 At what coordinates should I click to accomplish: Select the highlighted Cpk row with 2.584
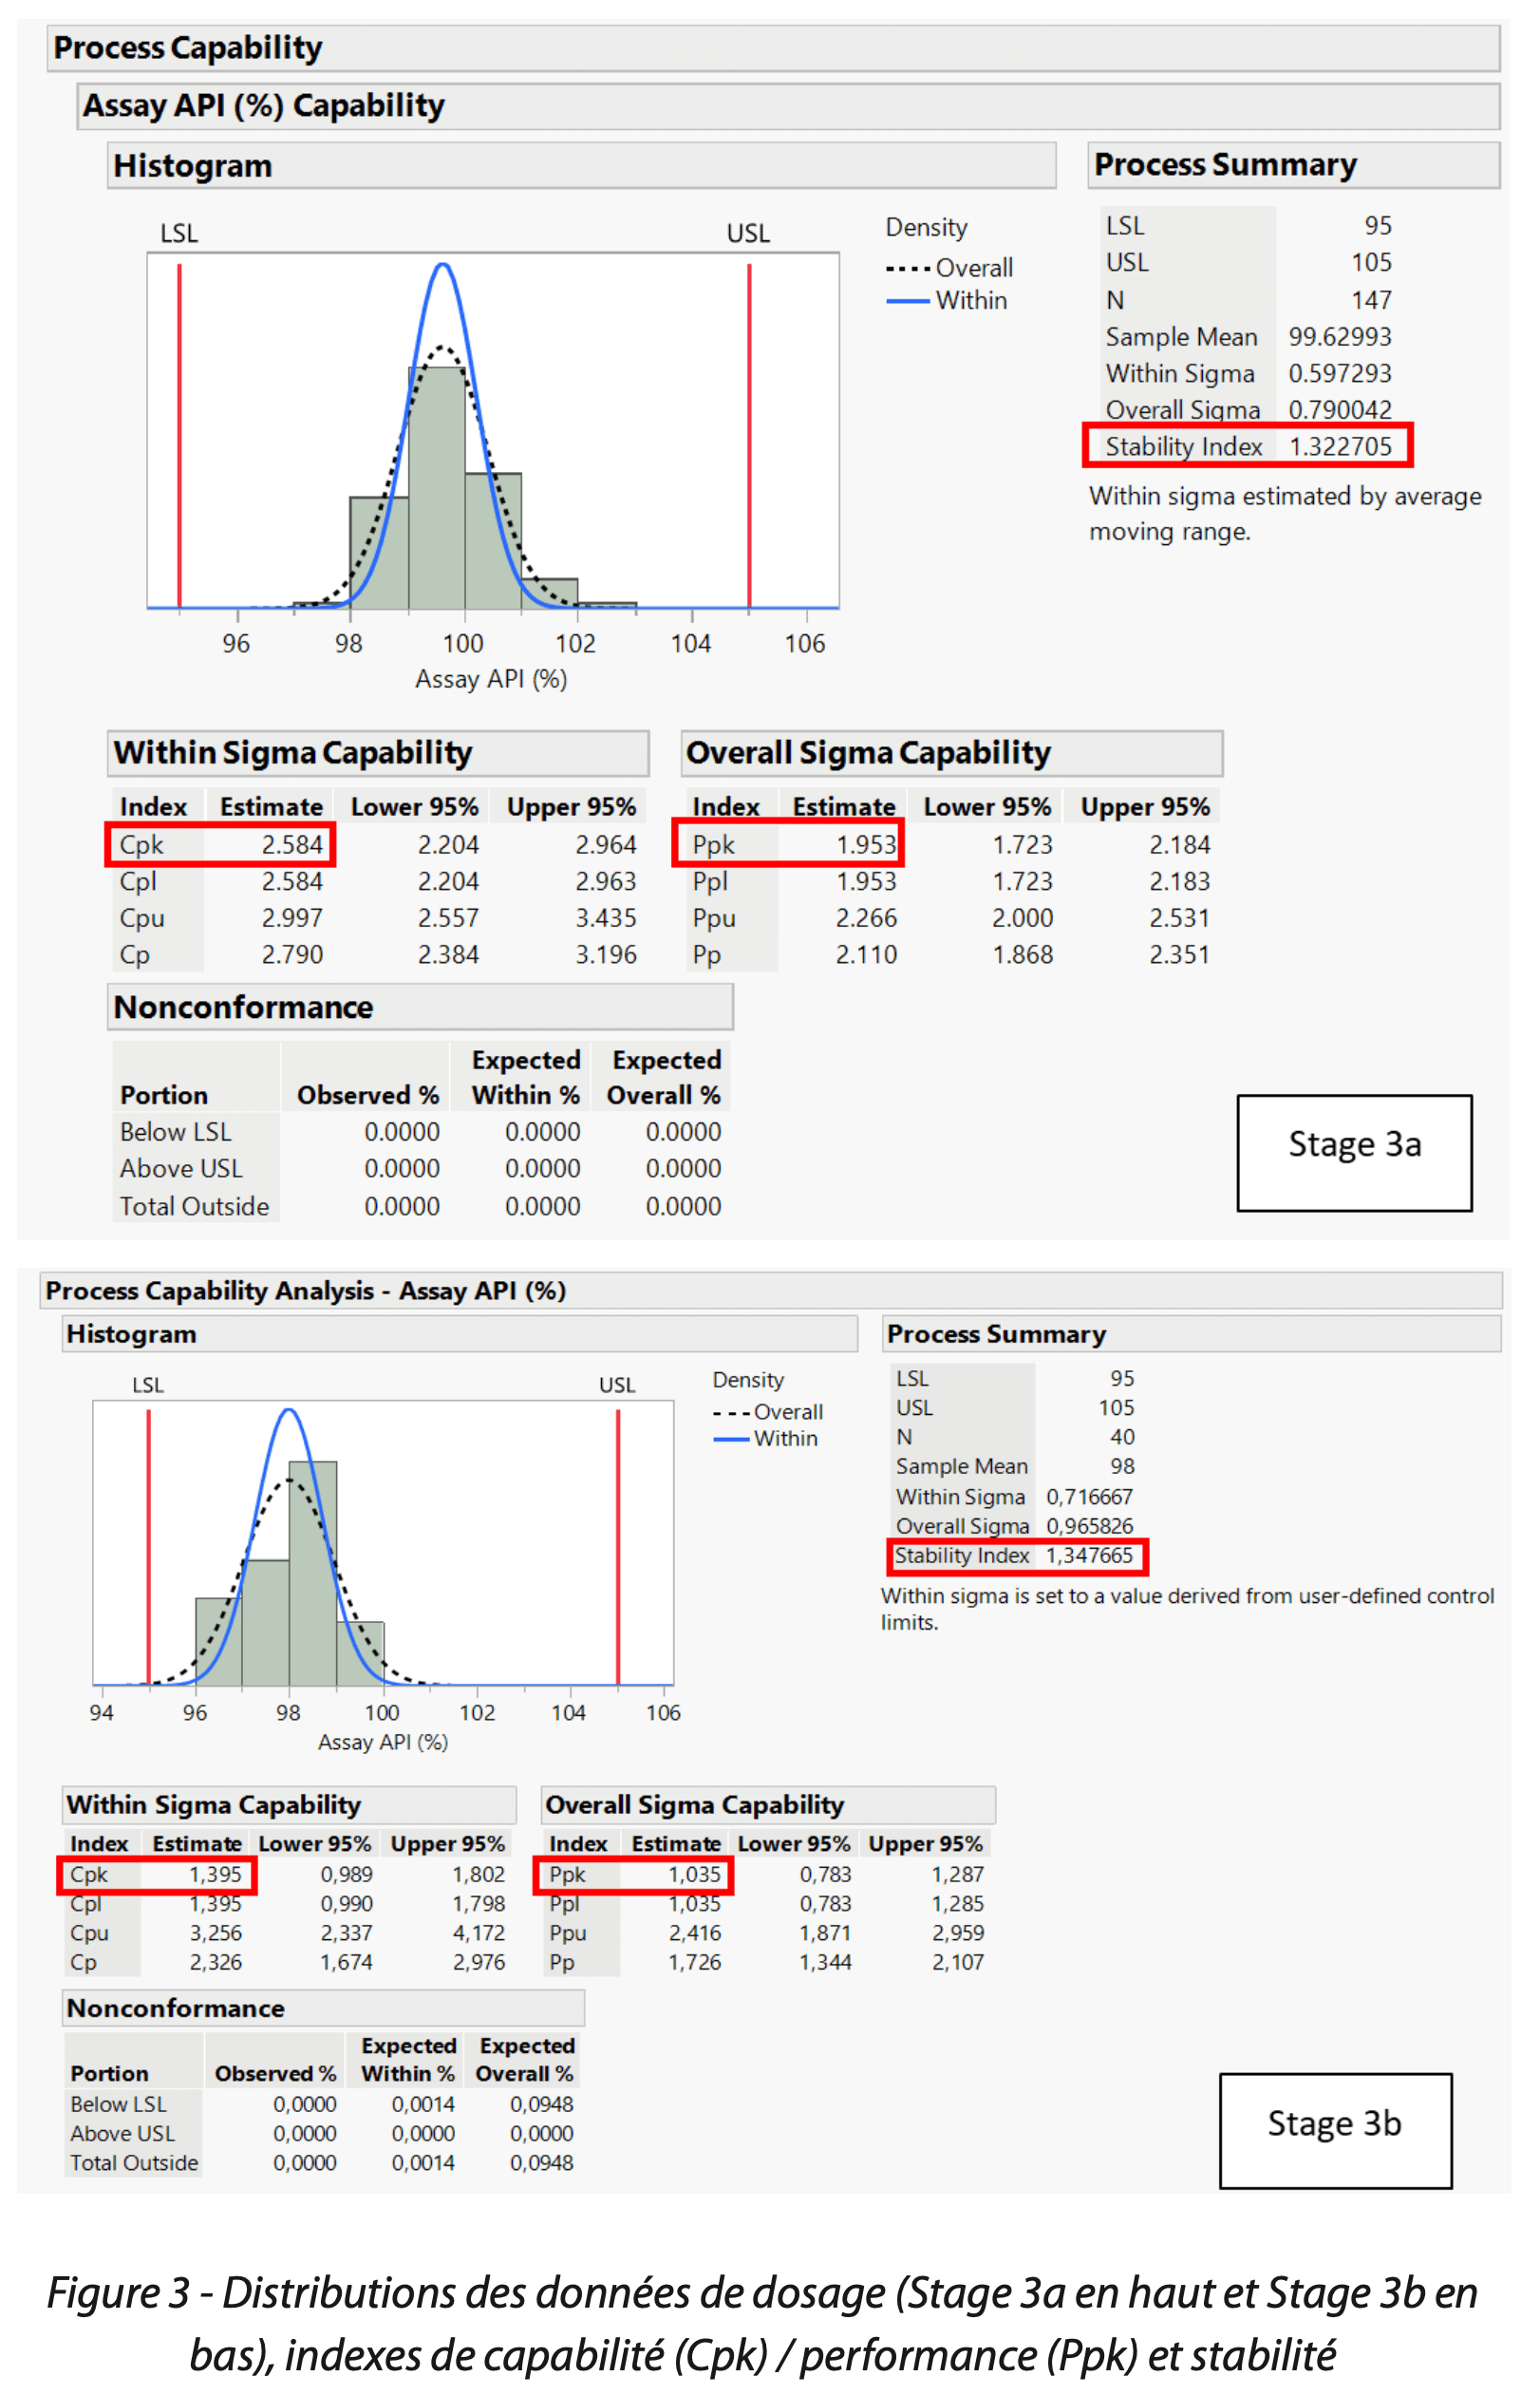point(220,845)
